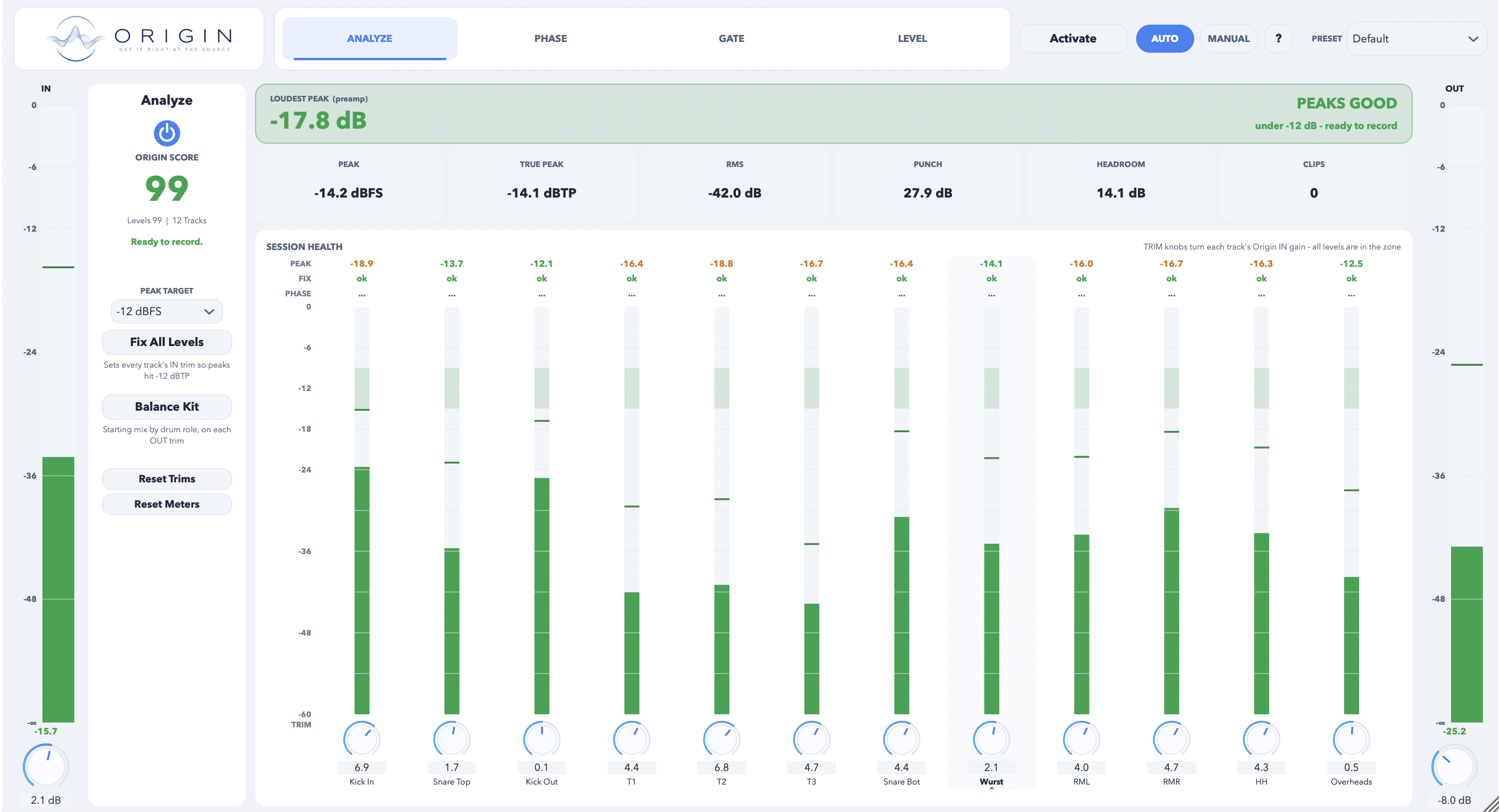Click the input gain knob showing 2.1 dB
This screenshot has height=812, width=1500.
click(46, 769)
